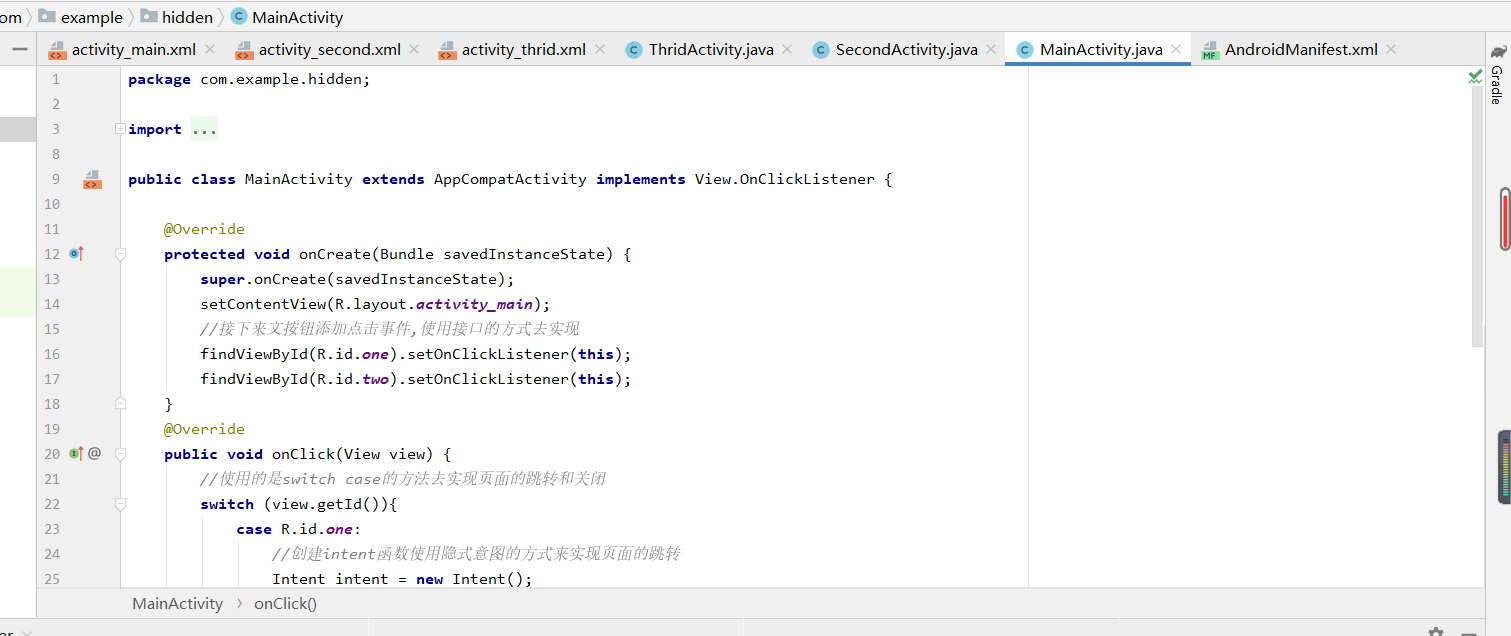Screen dimensions: 1511x636
Task: Collapse the onClick method at line 20
Action: click(x=120, y=454)
